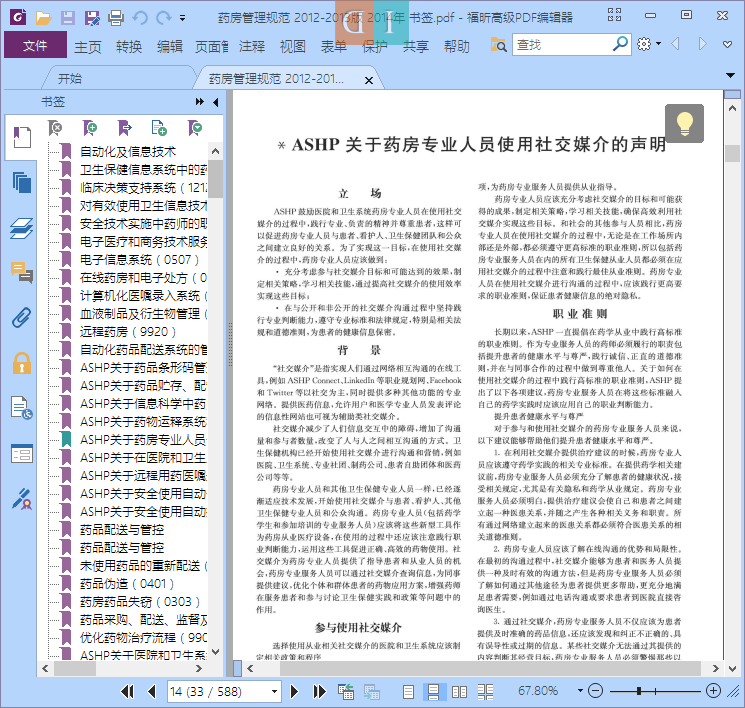Close the 药房管理规范 document tab

pos(369,80)
